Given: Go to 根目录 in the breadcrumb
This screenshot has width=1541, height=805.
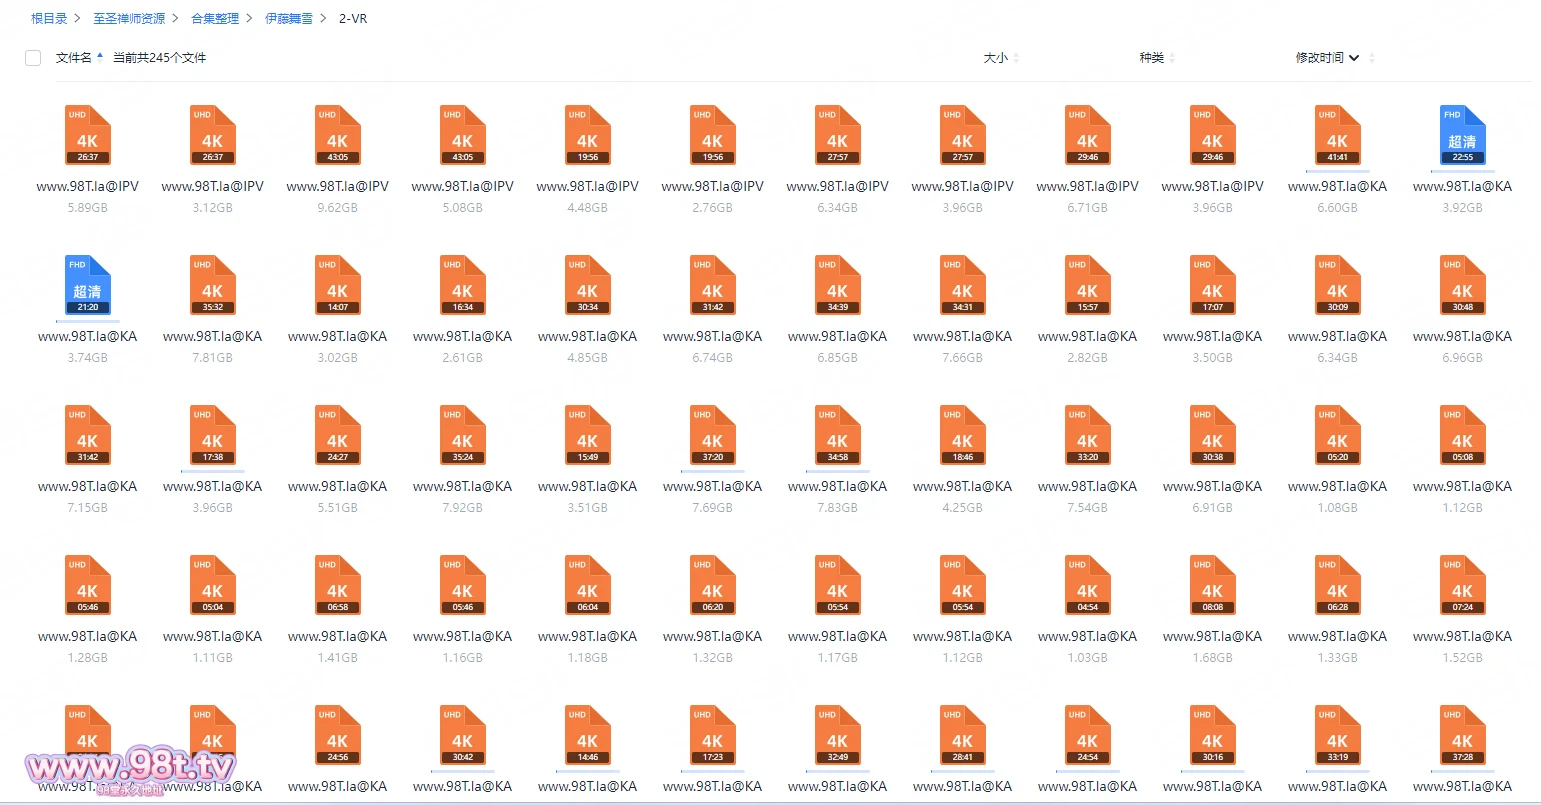Looking at the screenshot, I should (49, 19).
